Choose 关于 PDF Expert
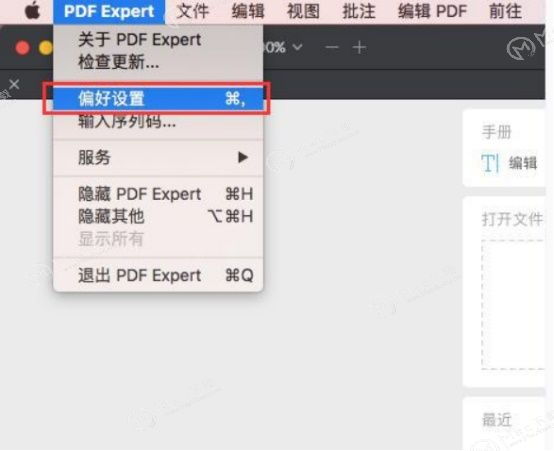Viewport: 554px width, 451px height. [x=158, y=39]
